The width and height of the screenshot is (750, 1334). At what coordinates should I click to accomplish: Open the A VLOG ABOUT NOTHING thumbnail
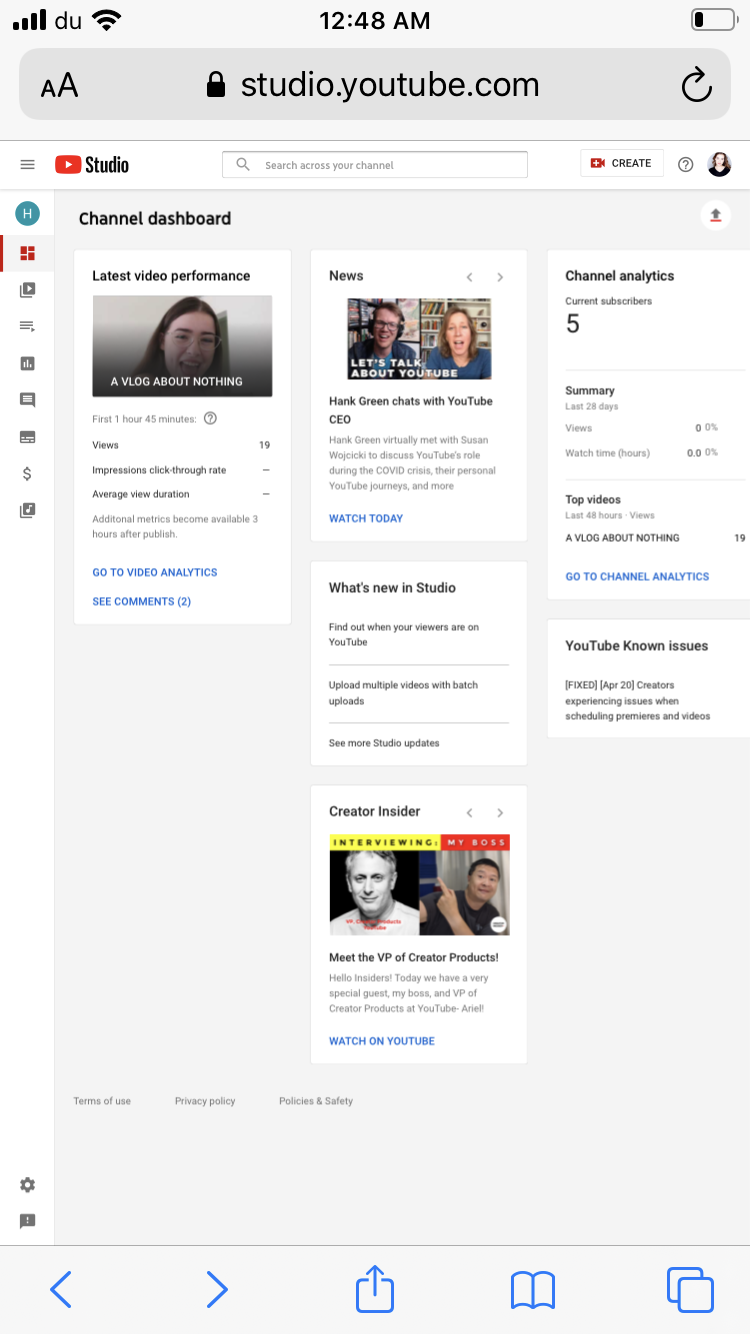coord(182,346)
